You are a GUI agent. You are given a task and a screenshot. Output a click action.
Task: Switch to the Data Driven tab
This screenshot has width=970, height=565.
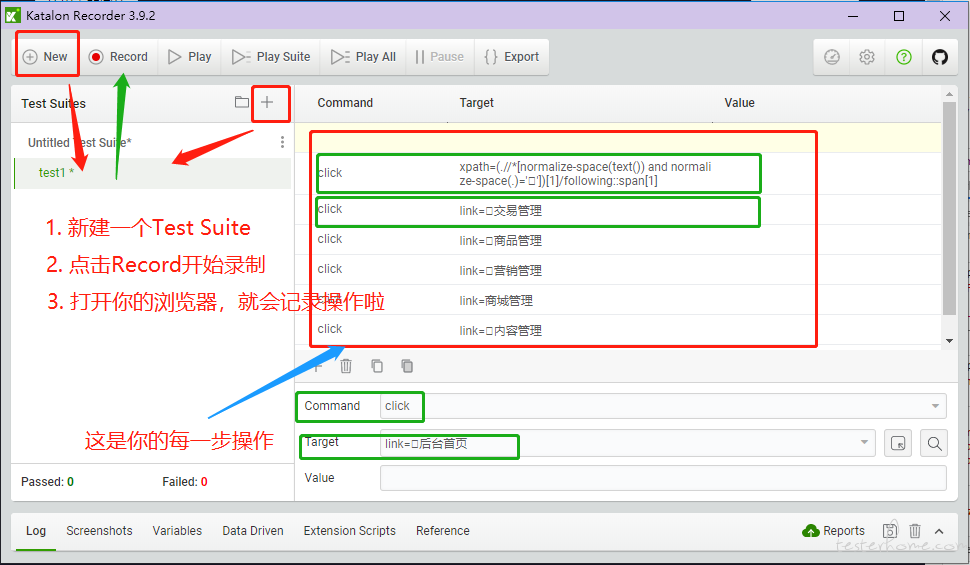[252, 531]
